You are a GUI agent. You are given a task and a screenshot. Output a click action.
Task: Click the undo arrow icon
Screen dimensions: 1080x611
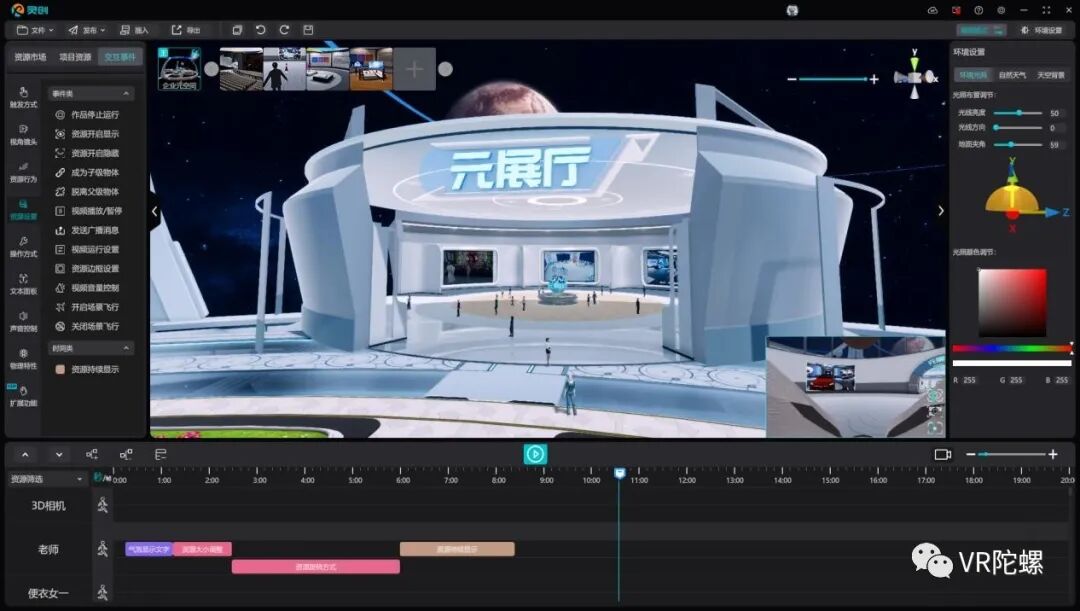[x=260, y=30]
